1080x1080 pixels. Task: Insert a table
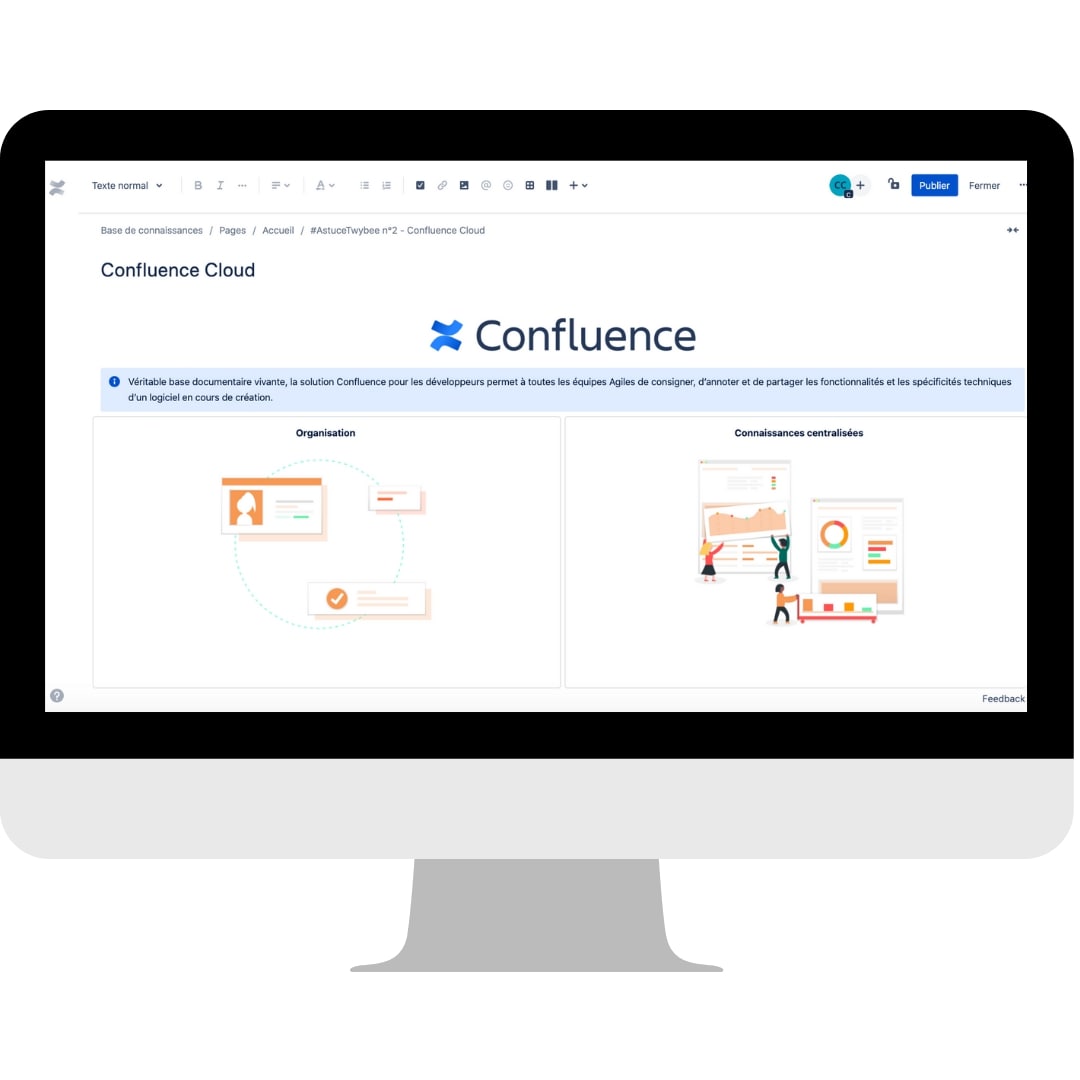pos(530,186)
